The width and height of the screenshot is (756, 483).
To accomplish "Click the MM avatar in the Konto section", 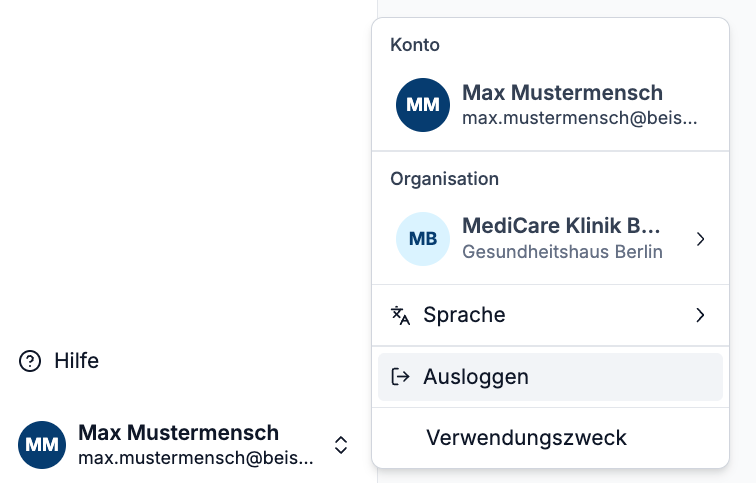I will (x=422, y=105).
